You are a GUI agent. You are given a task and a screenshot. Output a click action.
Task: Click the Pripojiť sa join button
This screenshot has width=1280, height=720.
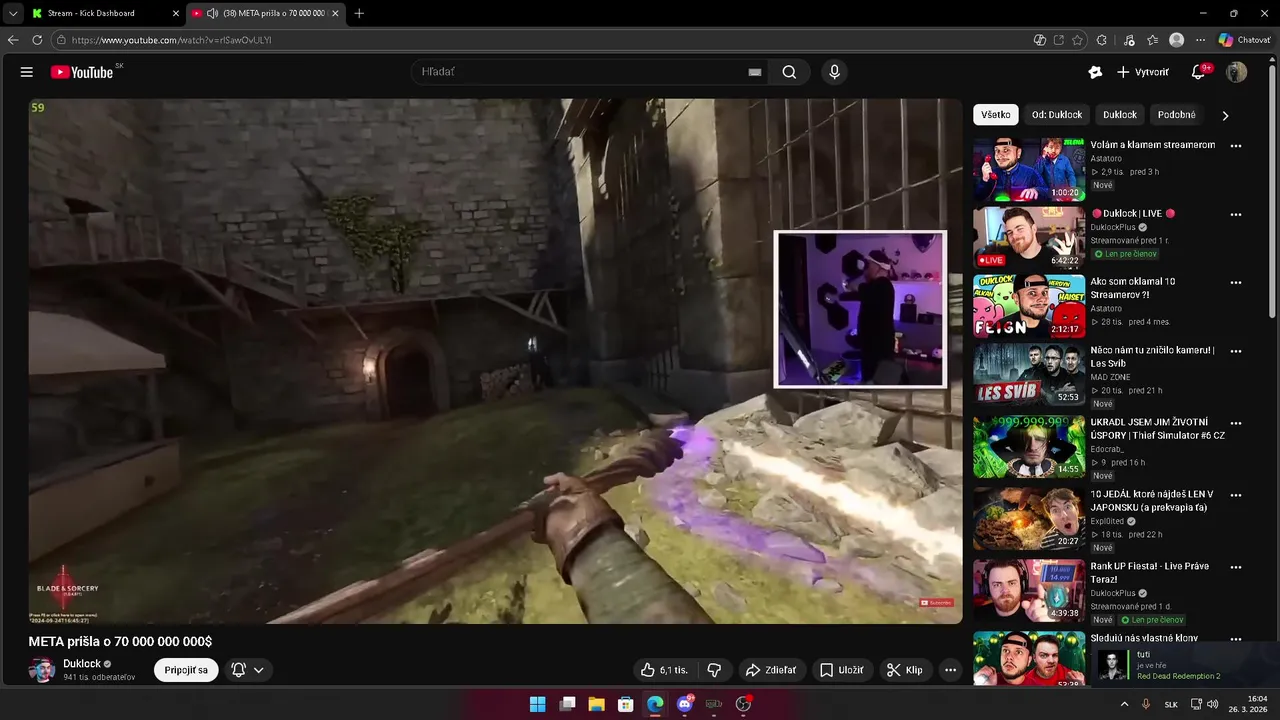click(x=186, y=670)
